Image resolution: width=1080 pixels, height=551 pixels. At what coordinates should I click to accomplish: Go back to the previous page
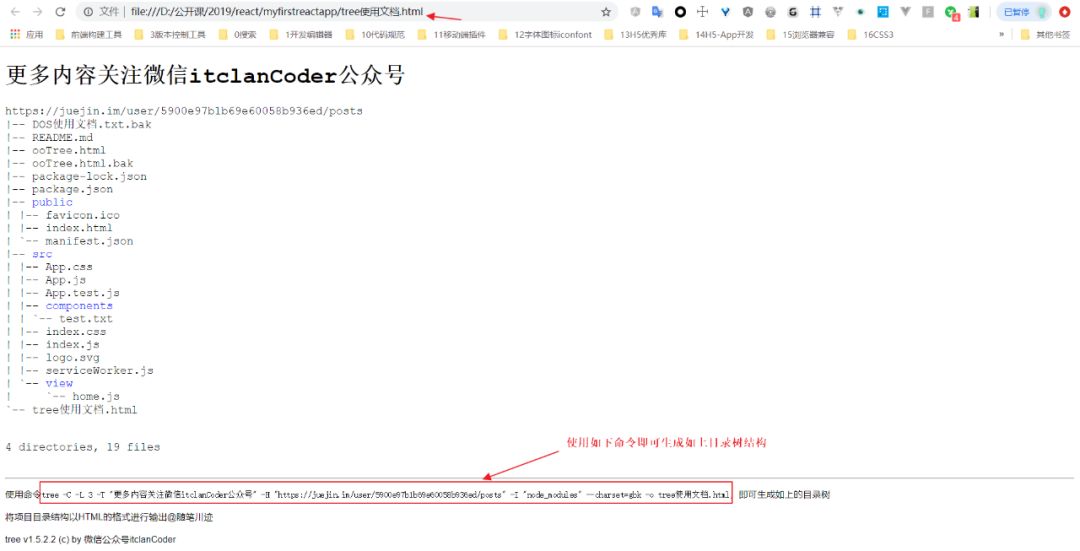(x=15, y=12)
